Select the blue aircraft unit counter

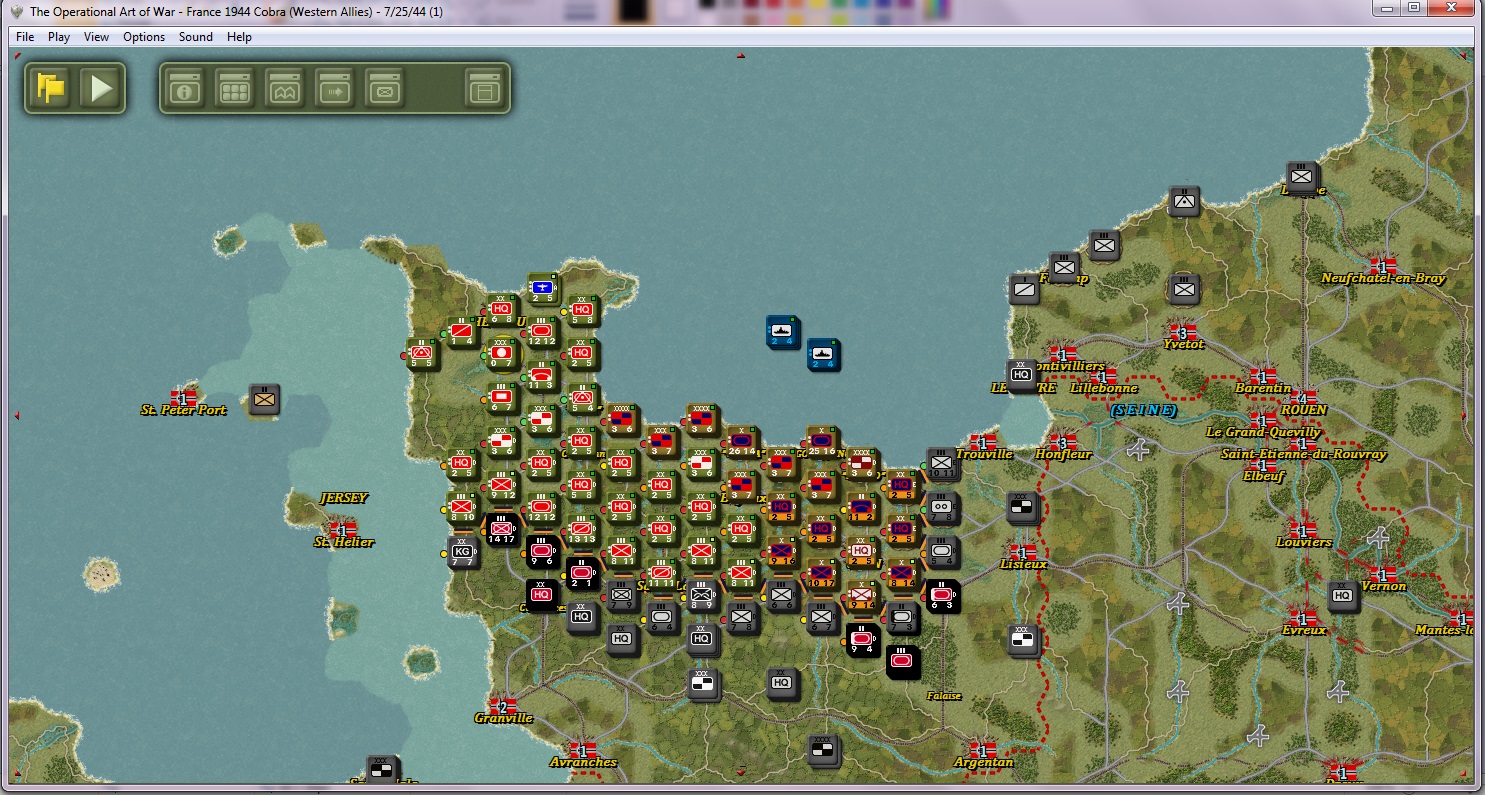[x=543, y=288]
